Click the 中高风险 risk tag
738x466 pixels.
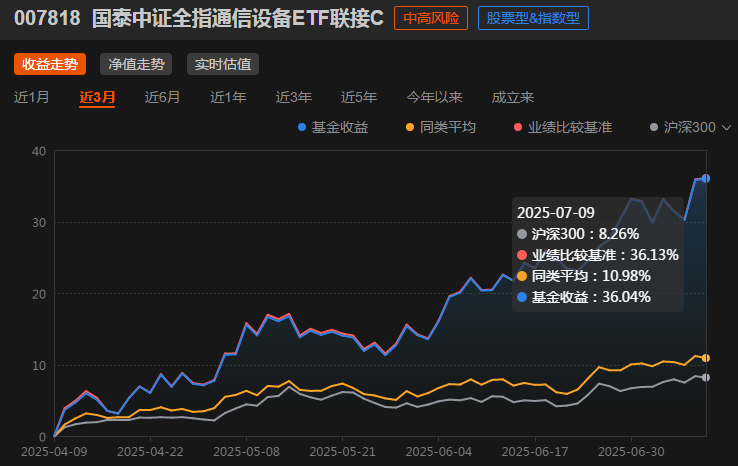(x=431, y=18)
